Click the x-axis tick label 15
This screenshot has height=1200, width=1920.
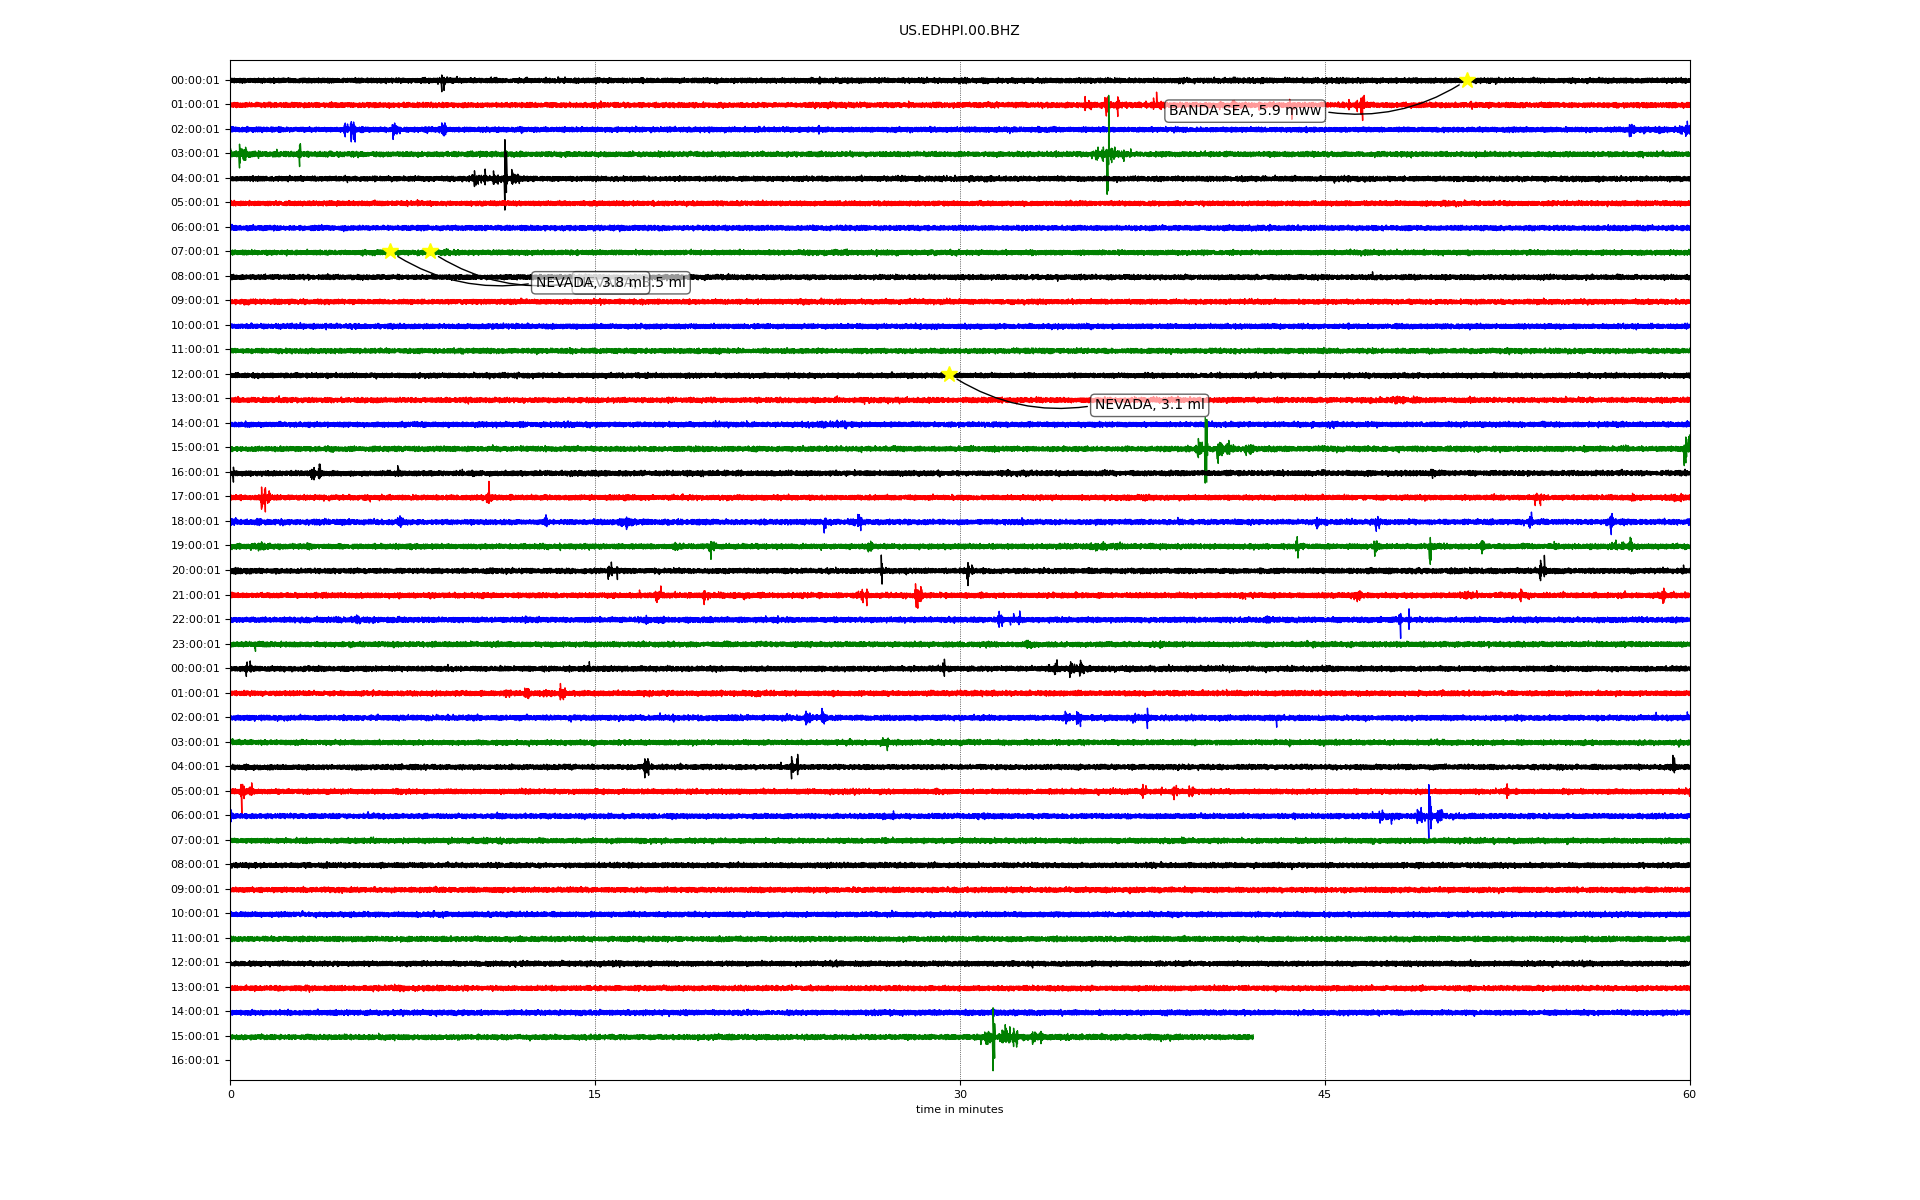coord(595,1094)
